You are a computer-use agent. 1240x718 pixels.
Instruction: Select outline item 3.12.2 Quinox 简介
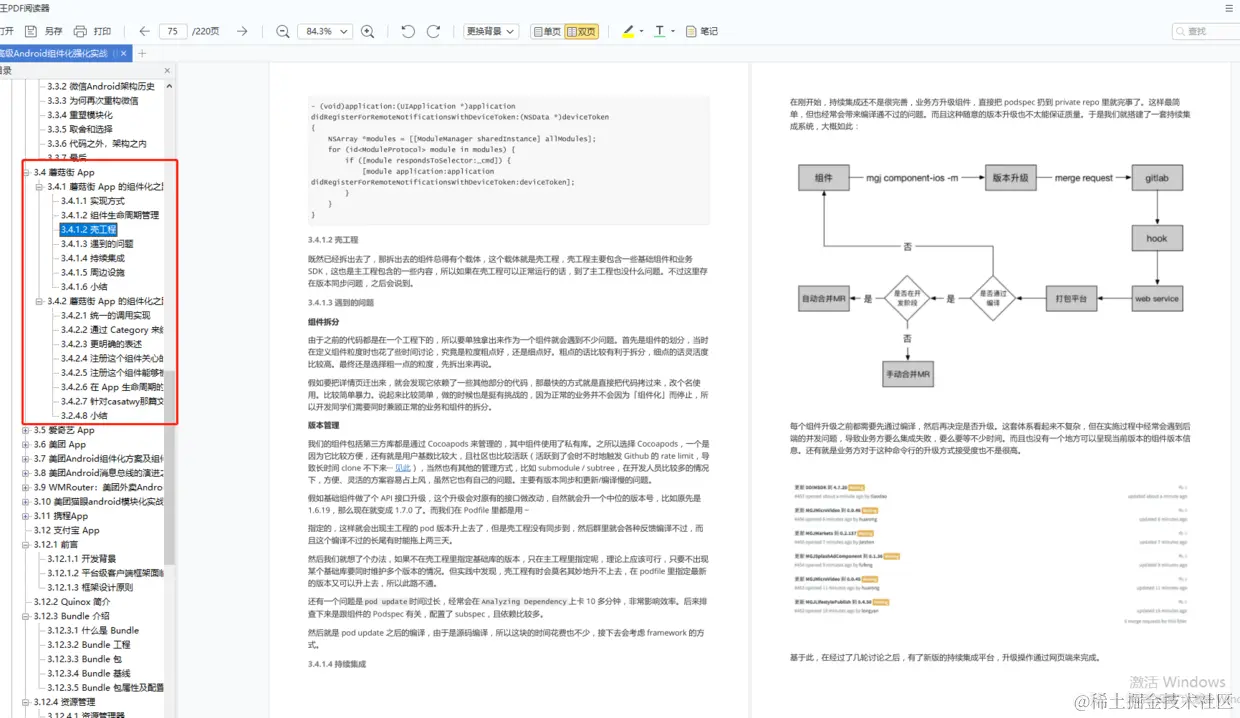pyautogui.click(x=72, y=602)
